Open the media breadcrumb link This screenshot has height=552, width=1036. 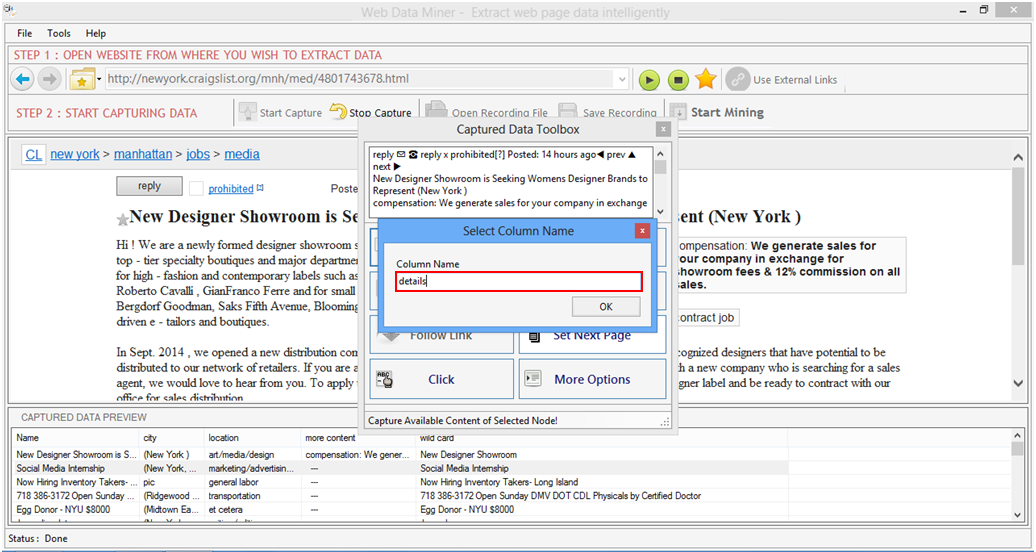(x=242, y=155)
